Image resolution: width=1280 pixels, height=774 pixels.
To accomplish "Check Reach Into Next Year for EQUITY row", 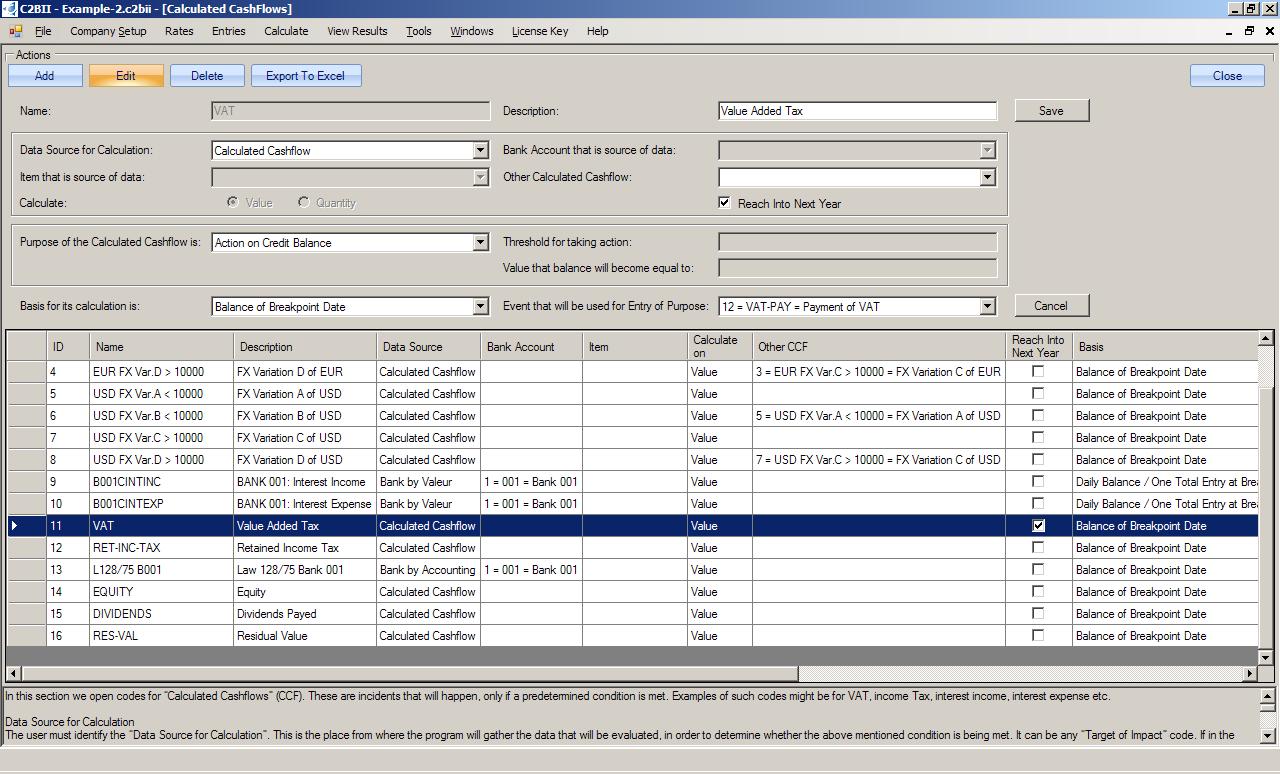I will (x=1038, y=591).
